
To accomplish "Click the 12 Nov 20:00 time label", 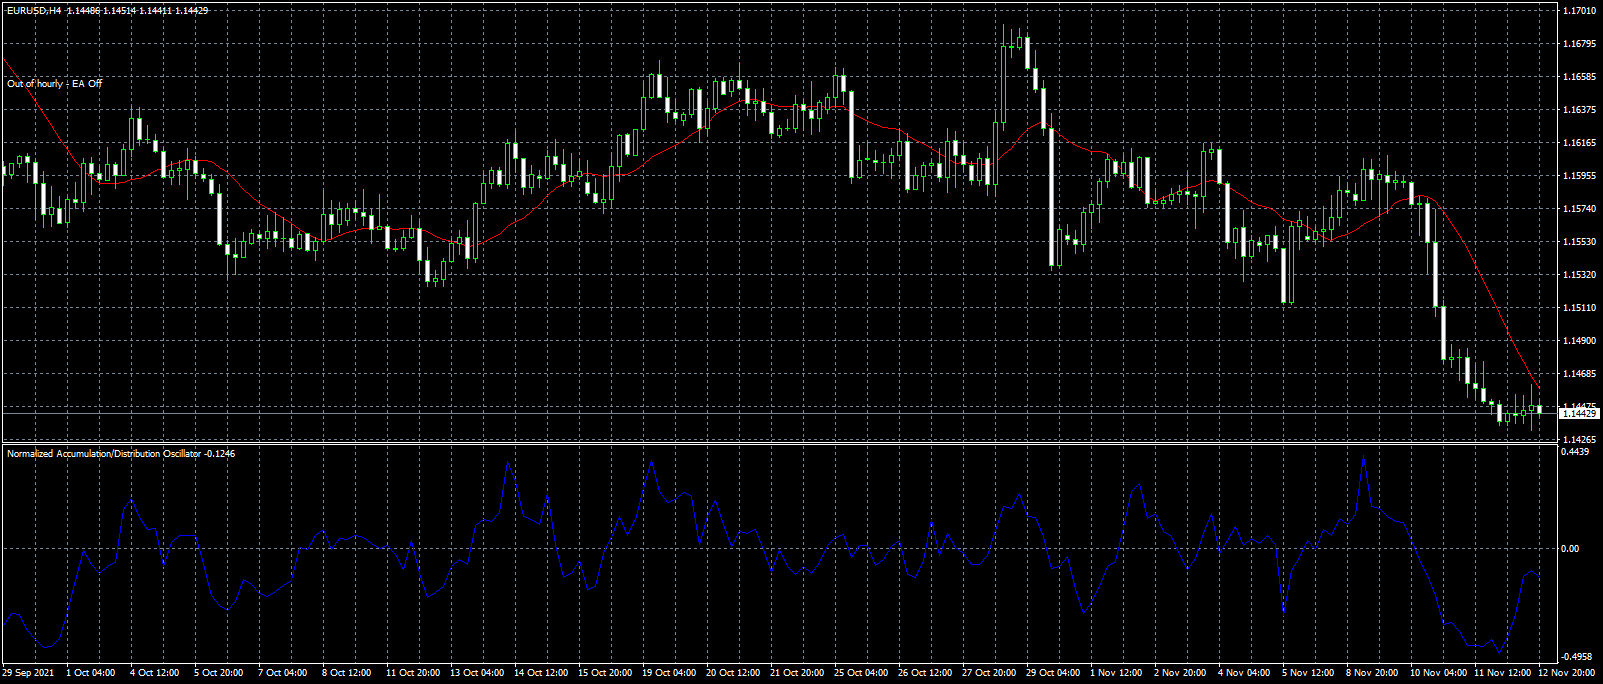I will coord(1566,673).
